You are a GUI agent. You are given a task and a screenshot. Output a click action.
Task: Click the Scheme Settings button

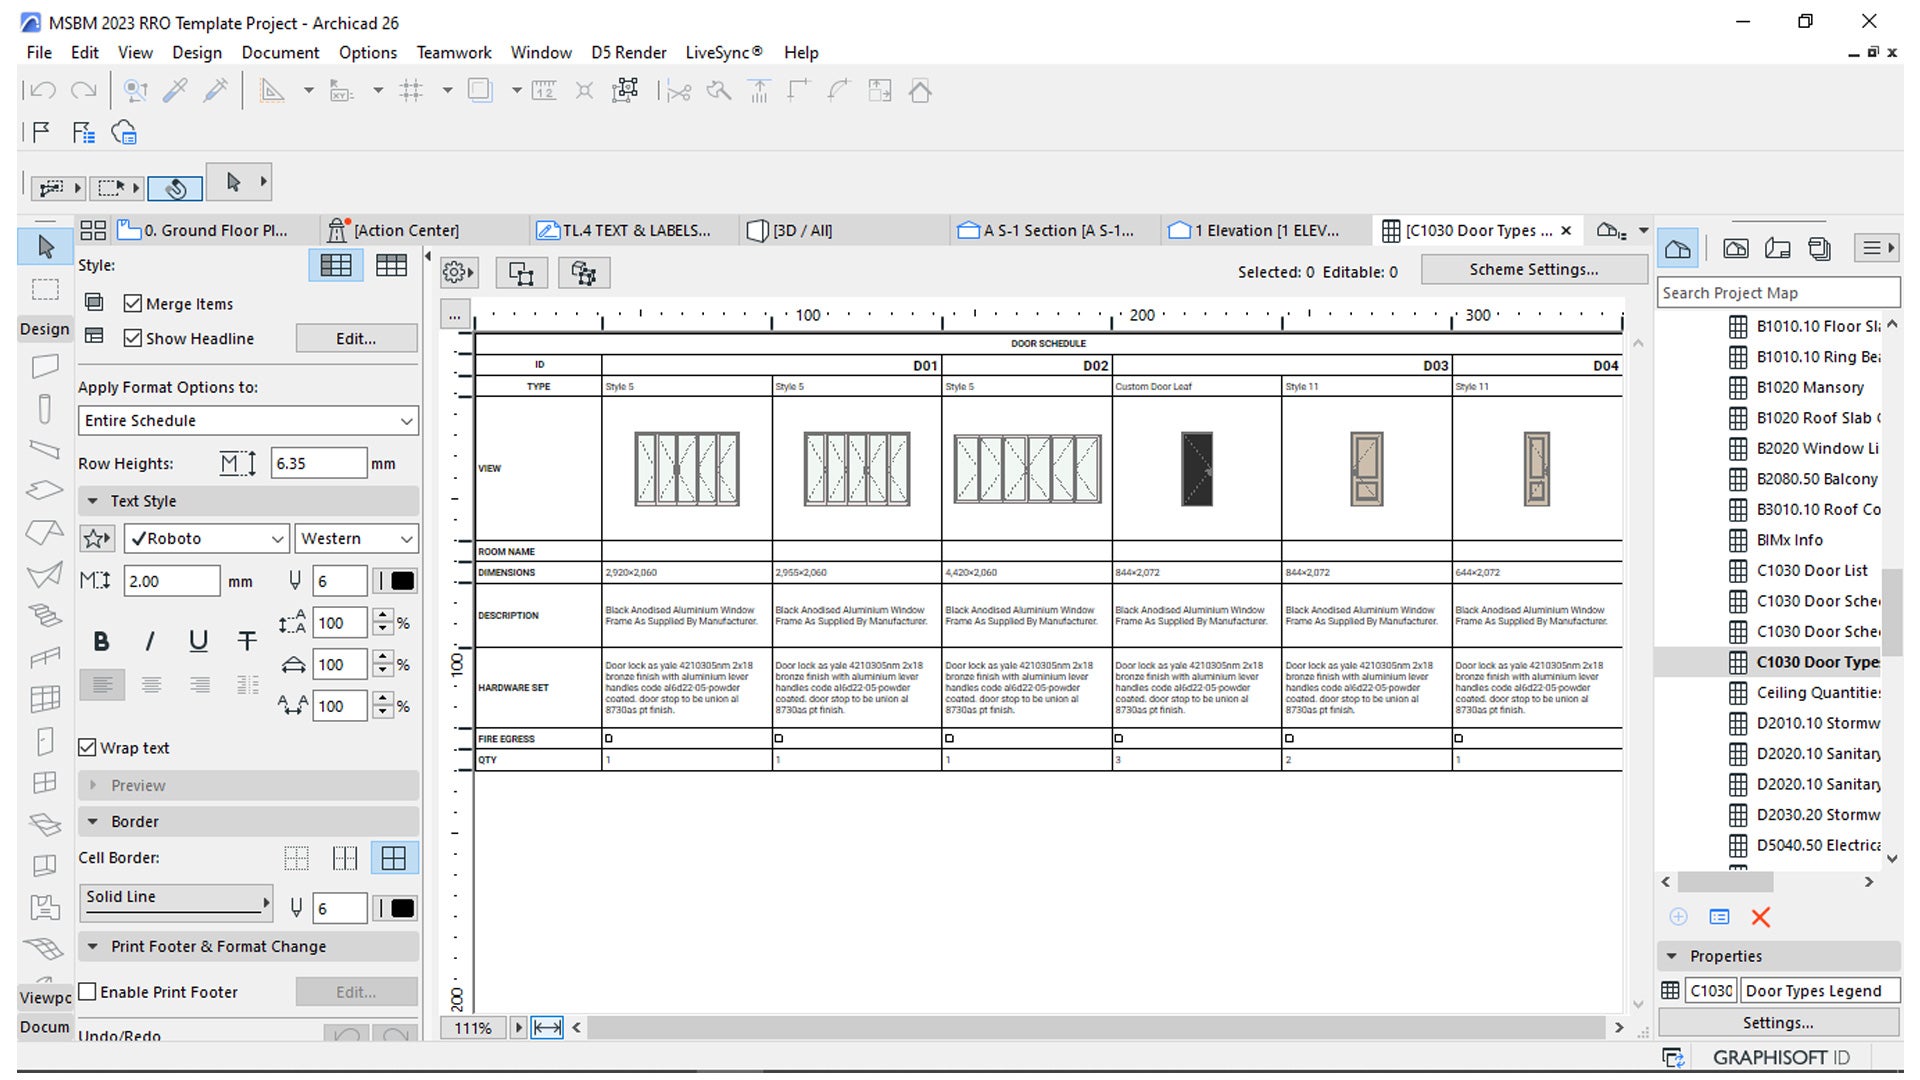[1532, 269]
